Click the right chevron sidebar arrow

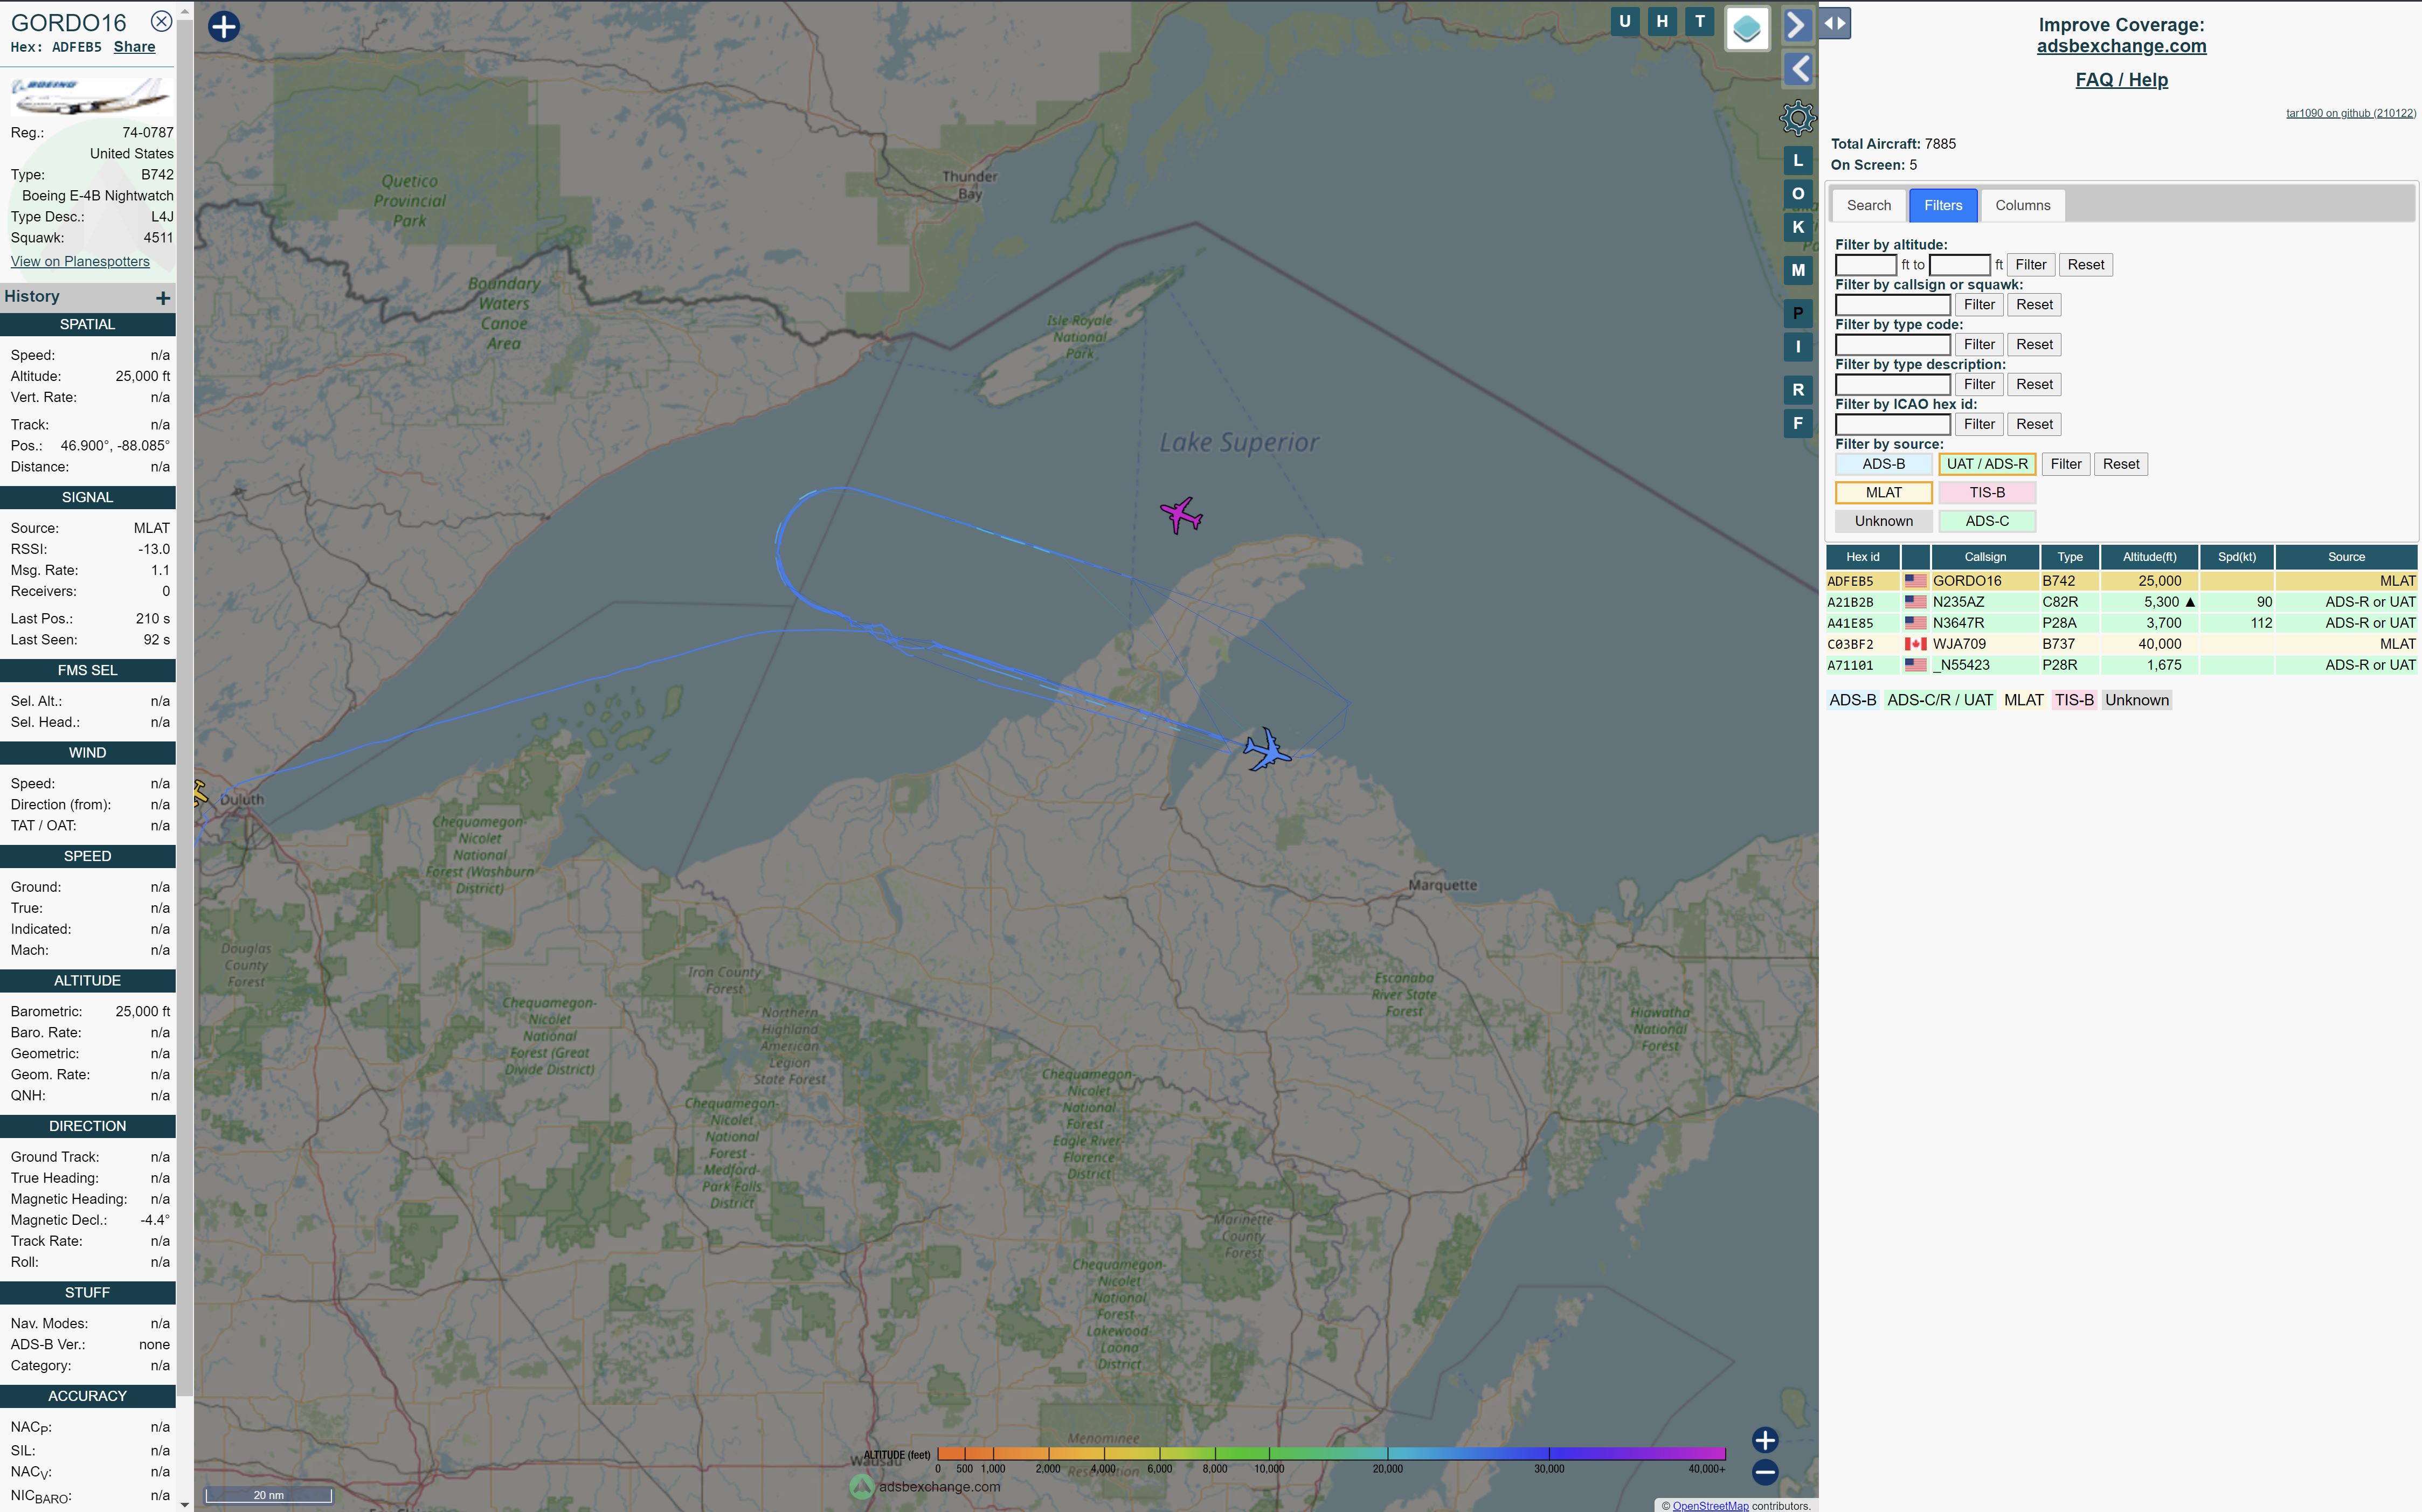click(1797, 25)
